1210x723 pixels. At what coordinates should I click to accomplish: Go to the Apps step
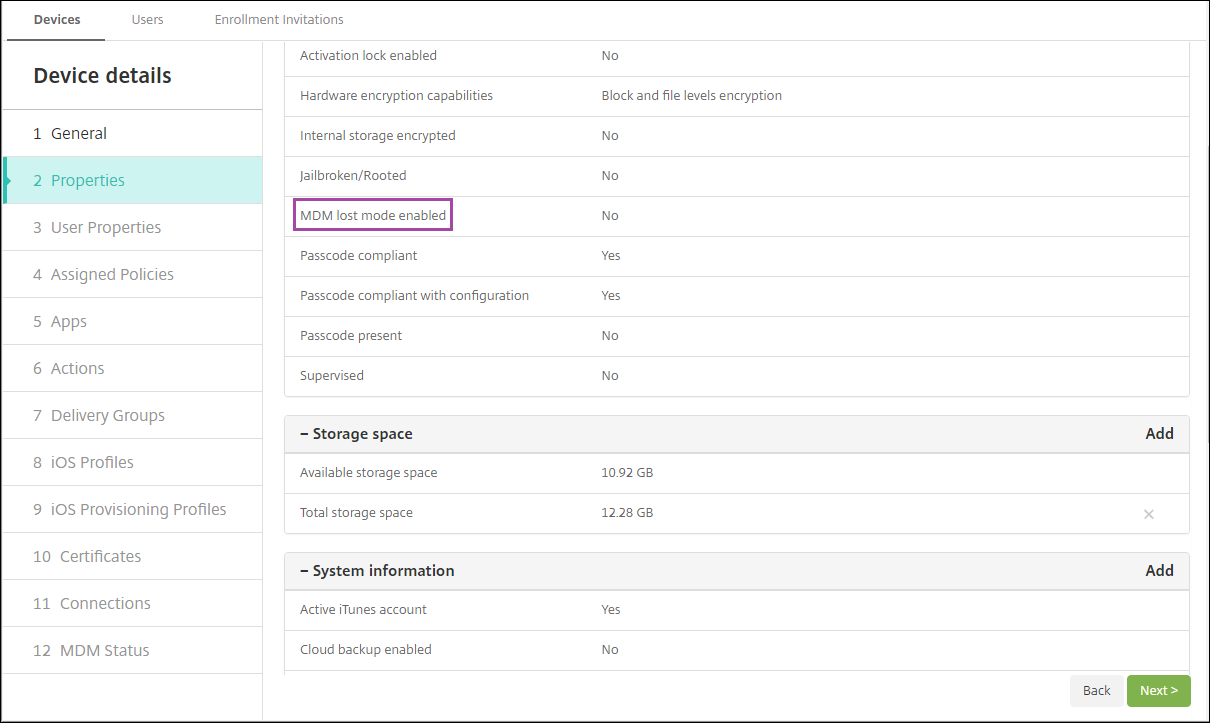pos(68,322)
